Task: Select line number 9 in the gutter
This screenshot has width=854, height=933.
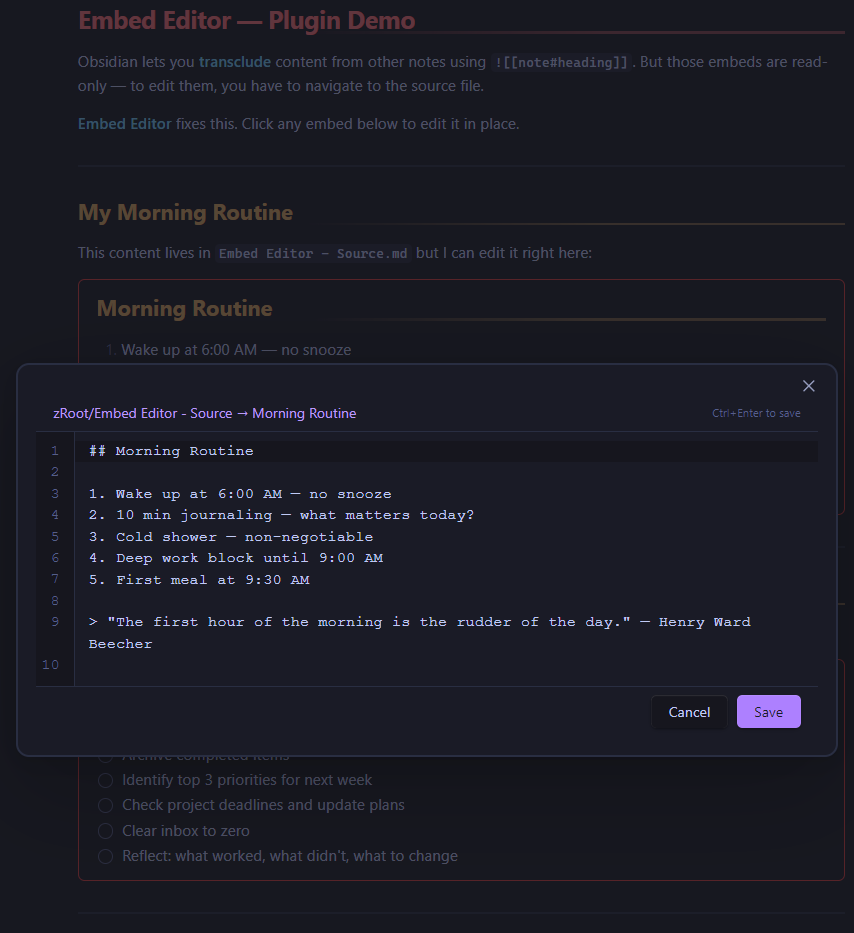Action: pyautogui.click(x=55, y=621)
